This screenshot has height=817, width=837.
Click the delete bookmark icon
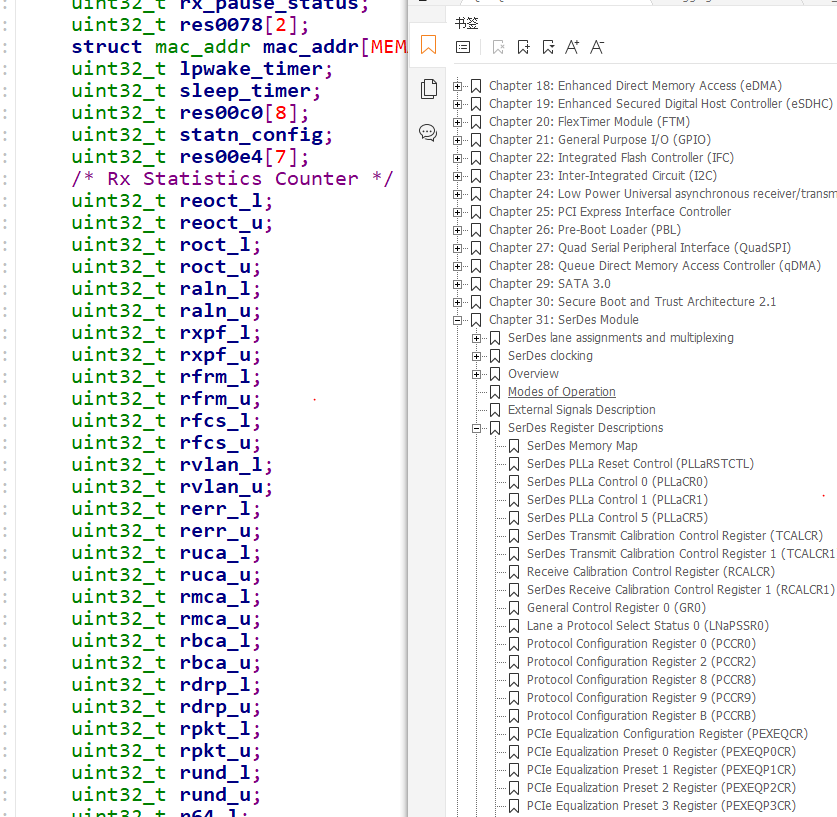[x=498, y=46]
